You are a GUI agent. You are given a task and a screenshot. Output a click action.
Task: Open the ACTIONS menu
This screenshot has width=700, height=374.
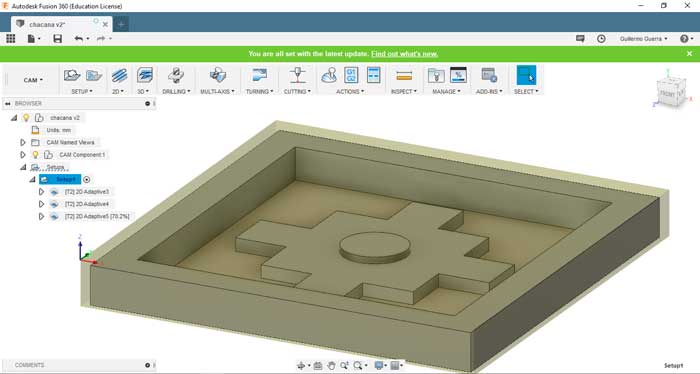tap(350, 91)
